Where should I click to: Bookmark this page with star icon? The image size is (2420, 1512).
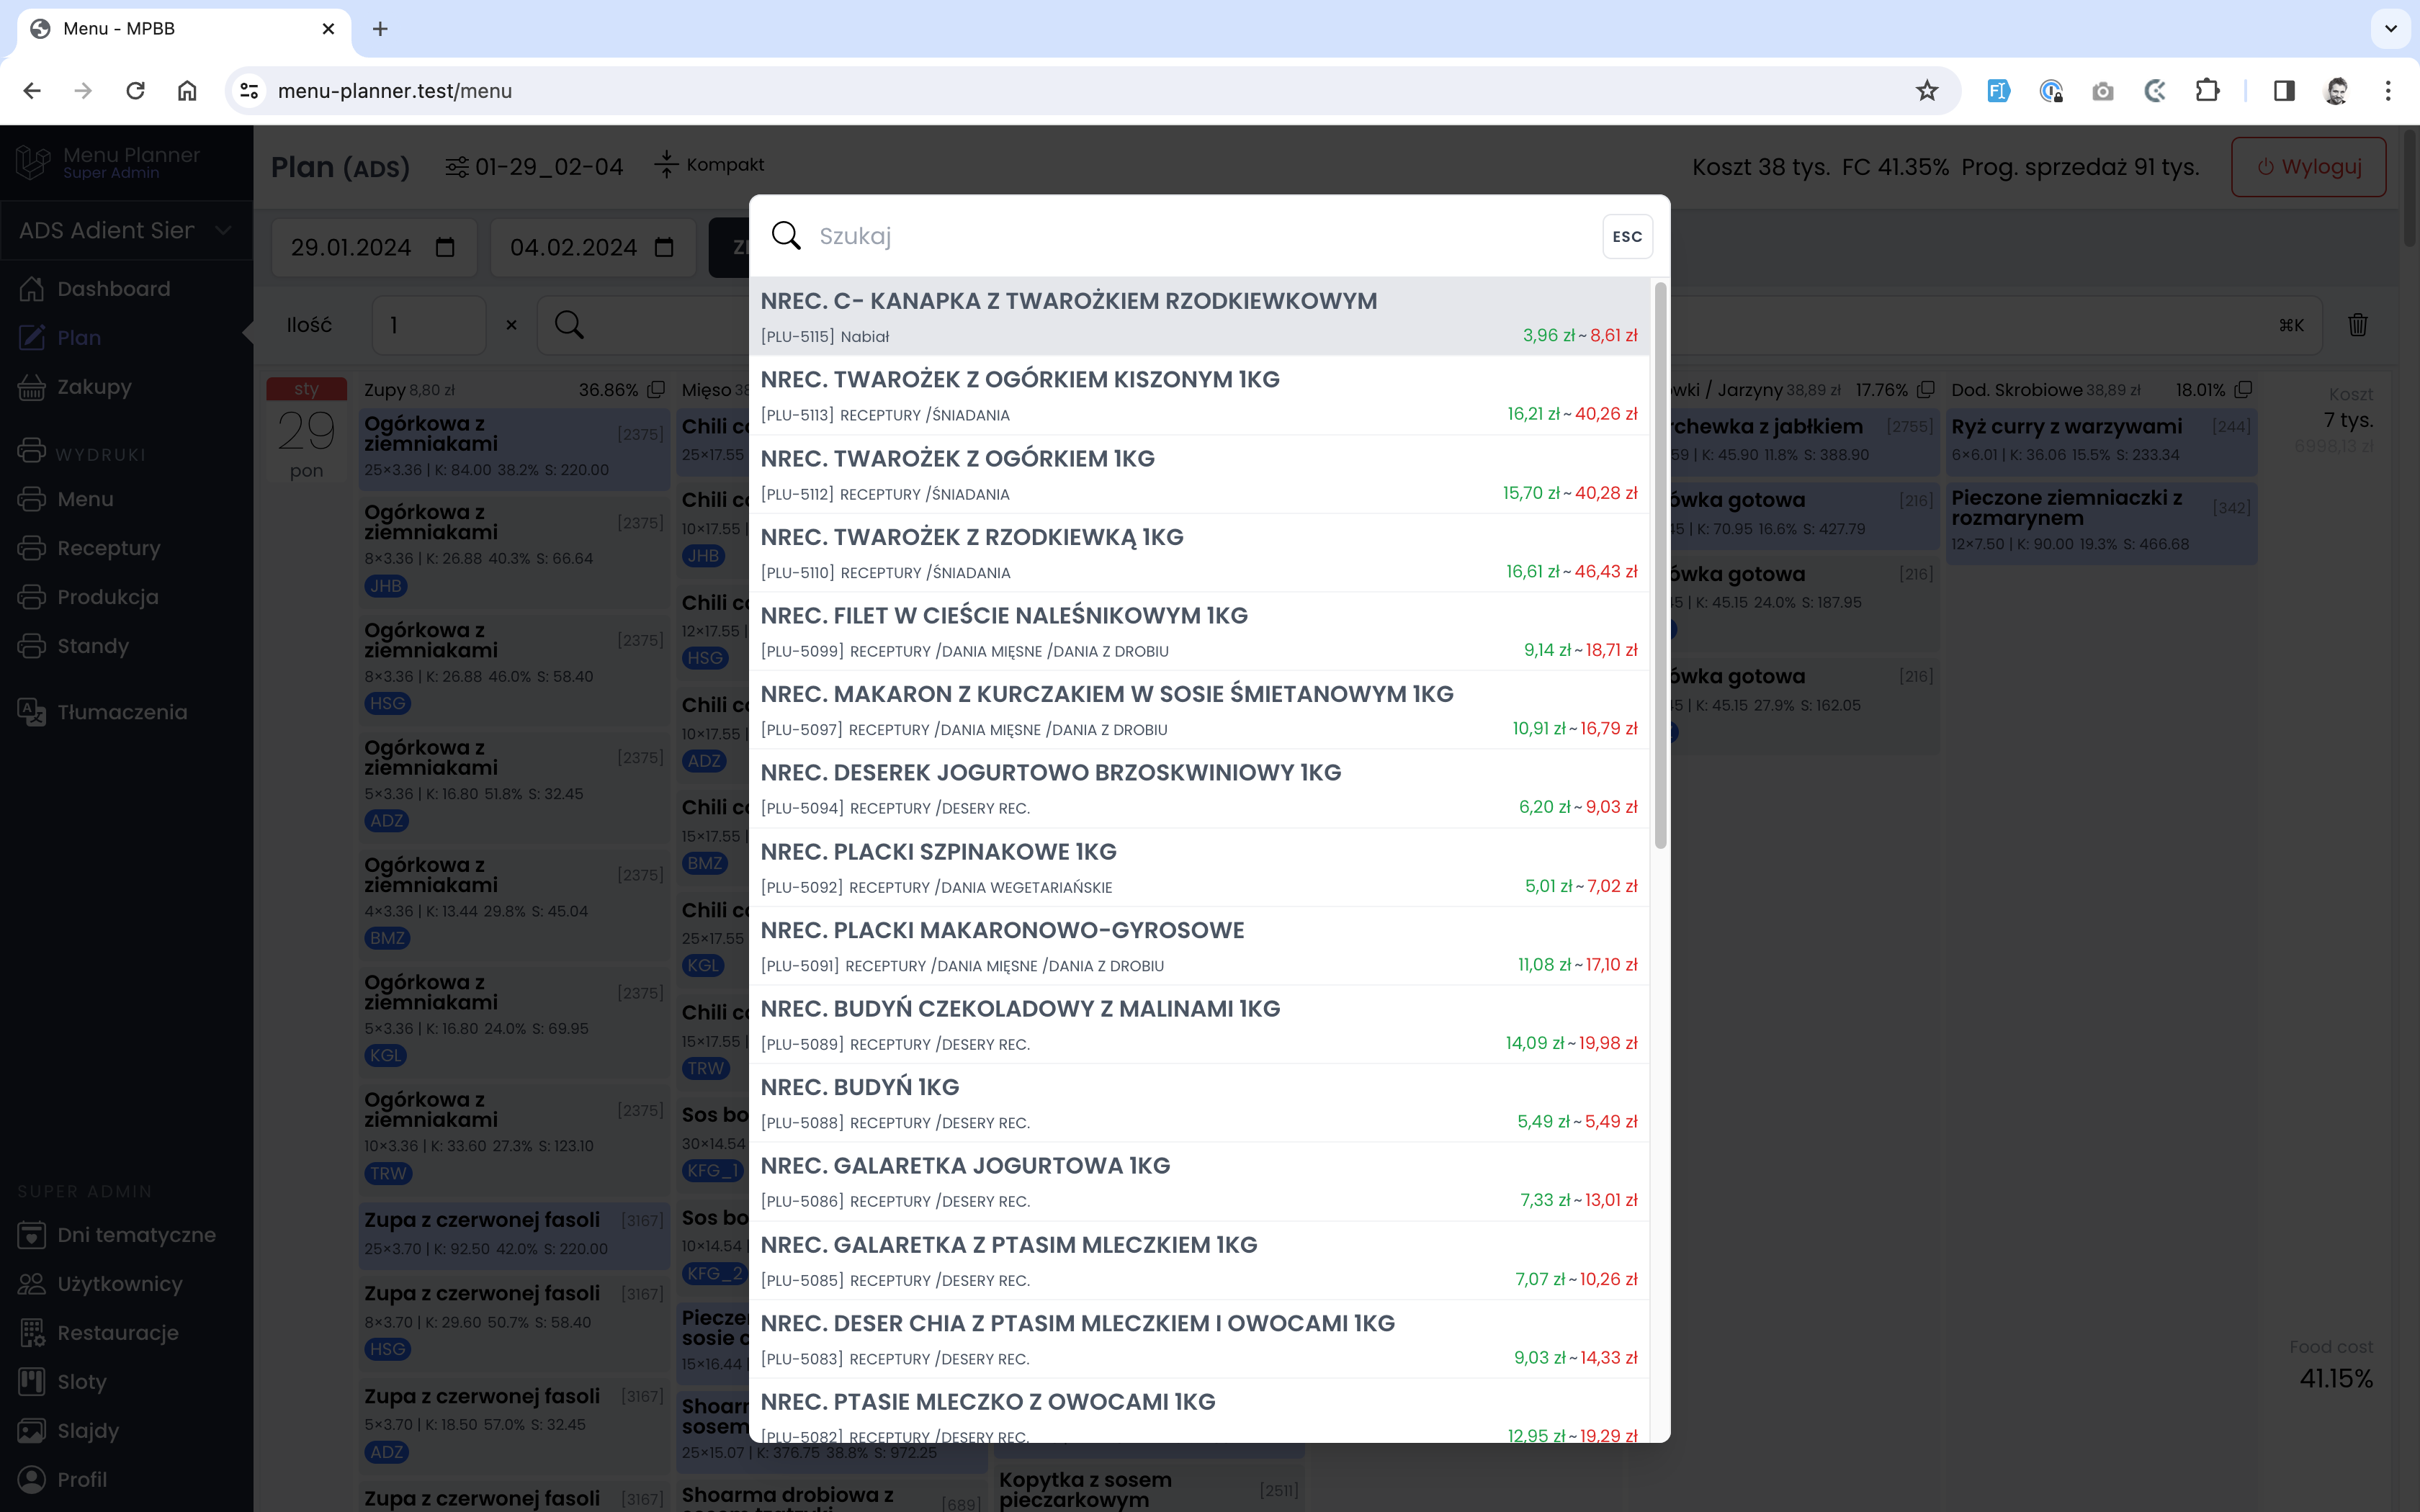tap(1926, 91)
